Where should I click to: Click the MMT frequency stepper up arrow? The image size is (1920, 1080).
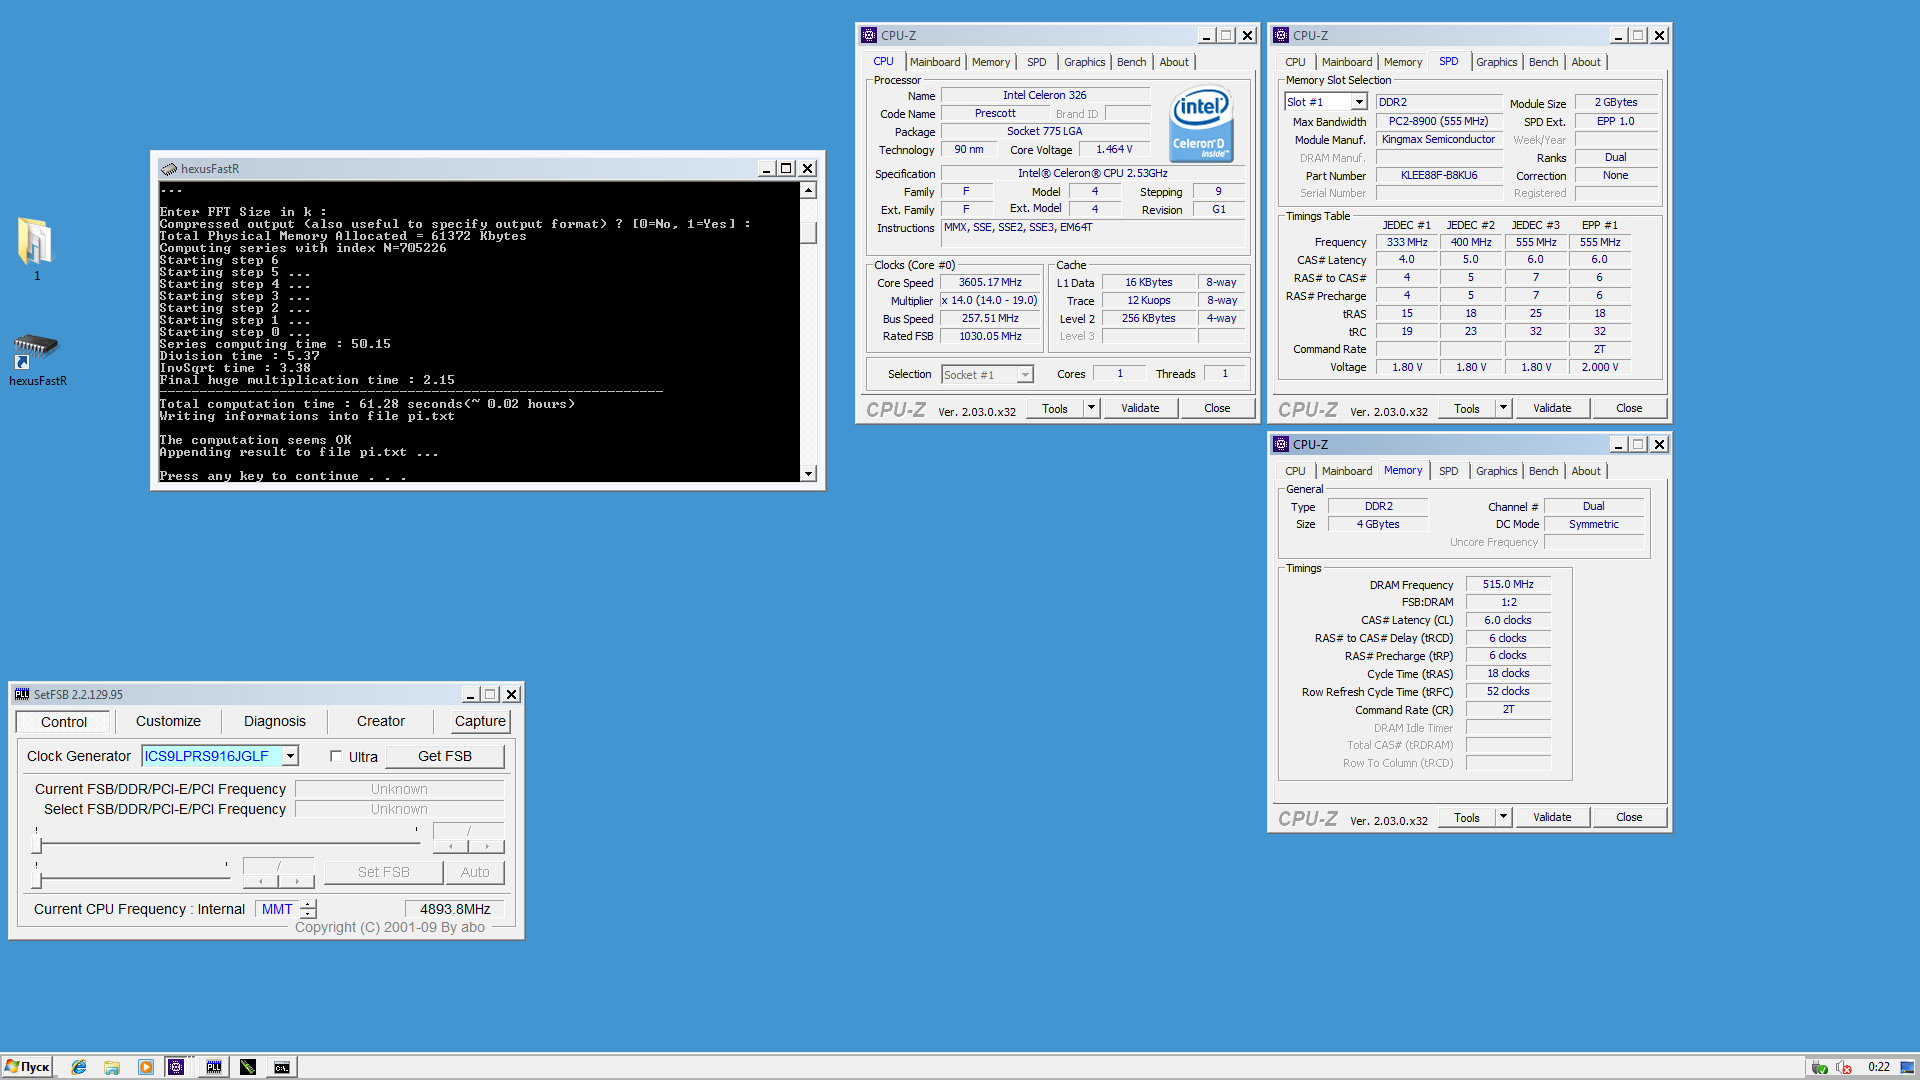point(309,904)
